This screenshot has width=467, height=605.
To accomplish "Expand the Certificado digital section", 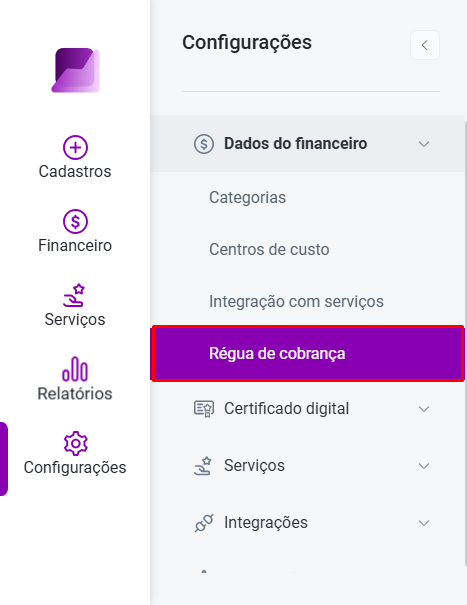I will pos(424,409).
